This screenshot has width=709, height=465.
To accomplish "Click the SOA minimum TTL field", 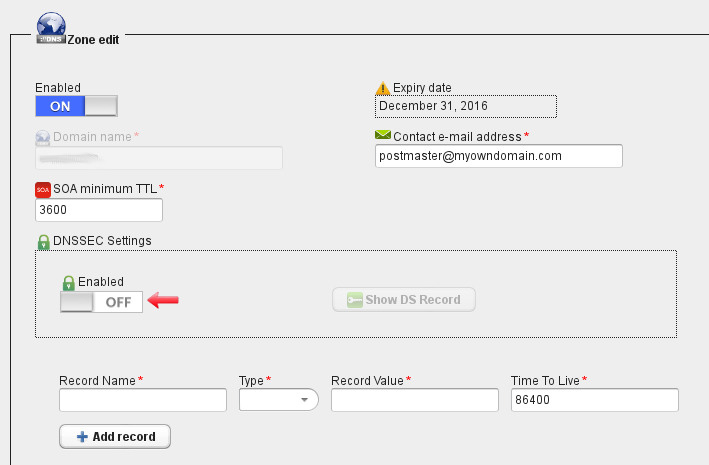I will point(99,210).
